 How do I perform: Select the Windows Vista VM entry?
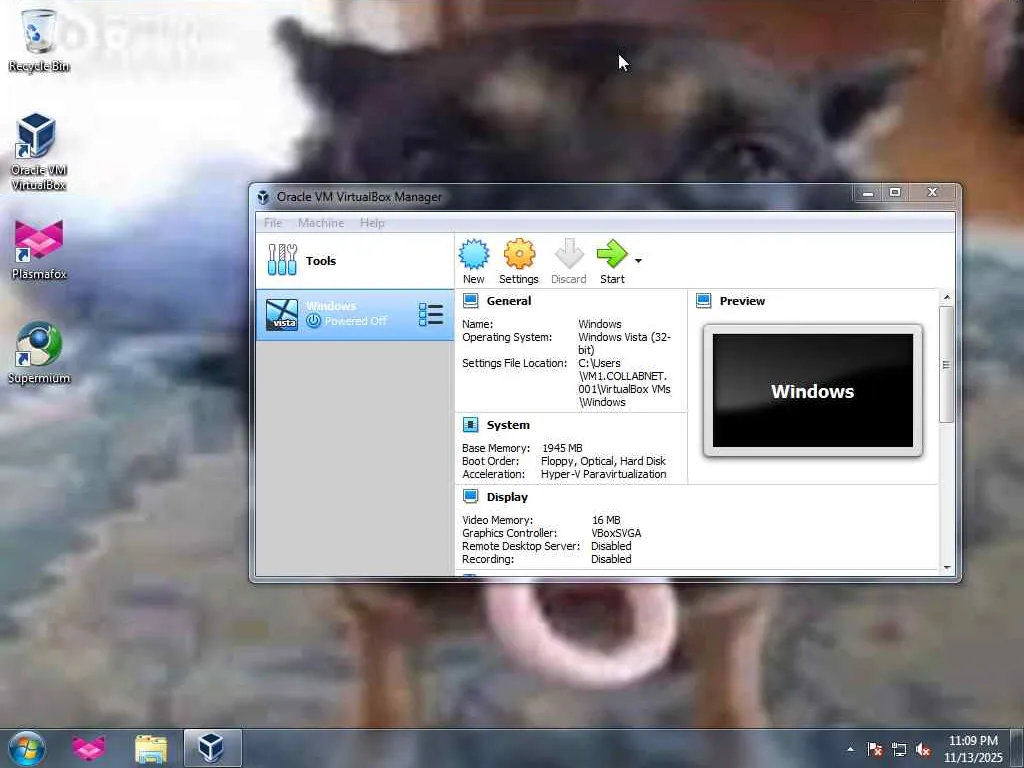pyautogui.click(x=355, y=315)
